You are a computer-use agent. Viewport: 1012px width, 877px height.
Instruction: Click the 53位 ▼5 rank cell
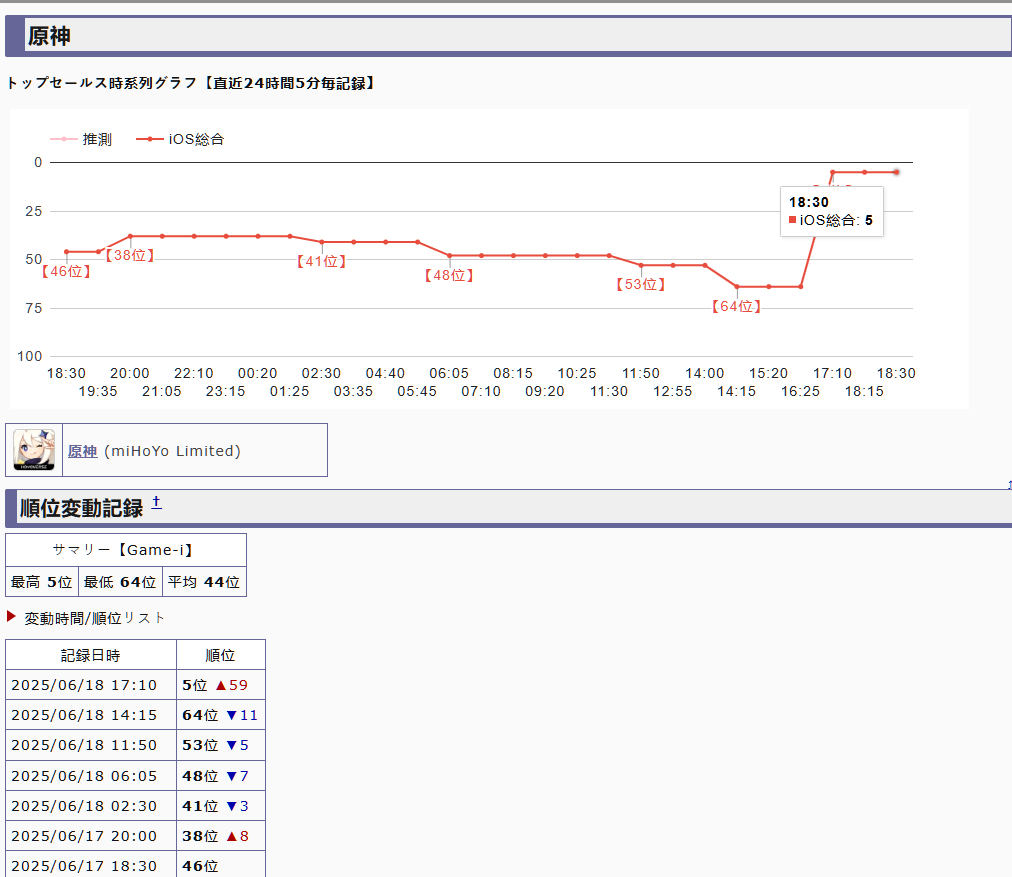(221, 745)
